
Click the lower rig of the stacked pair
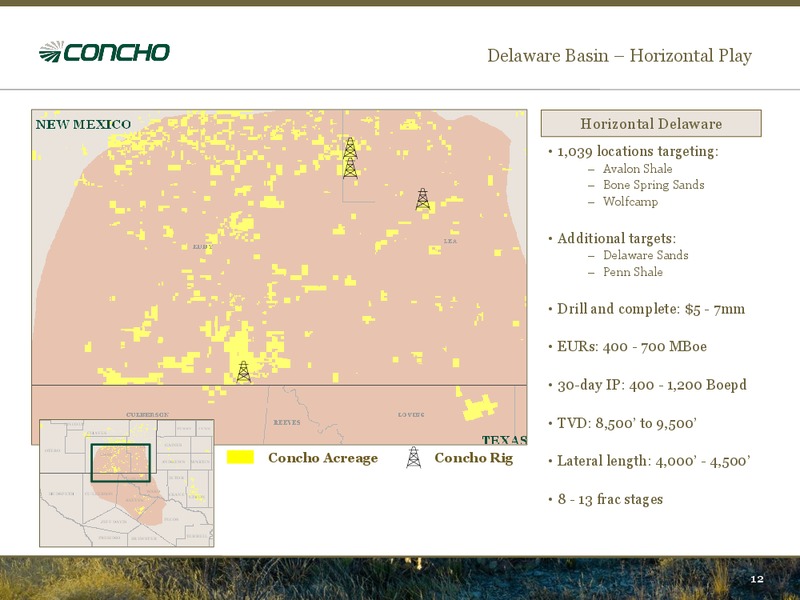[x=350, y=168]
